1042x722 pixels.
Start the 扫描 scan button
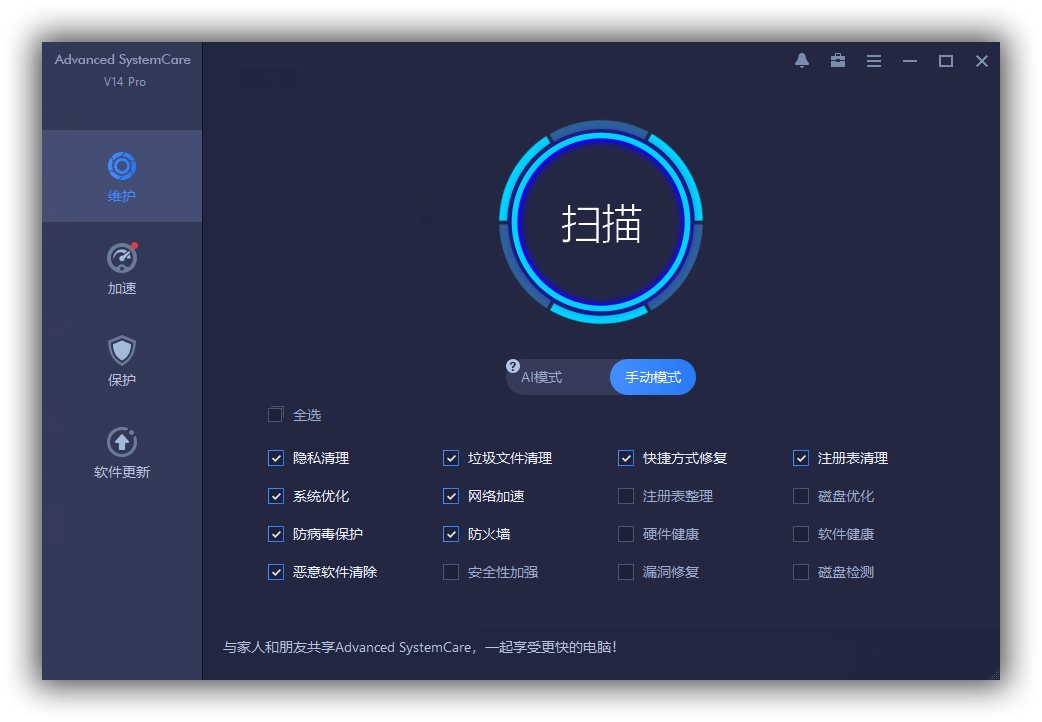(601, 222)
